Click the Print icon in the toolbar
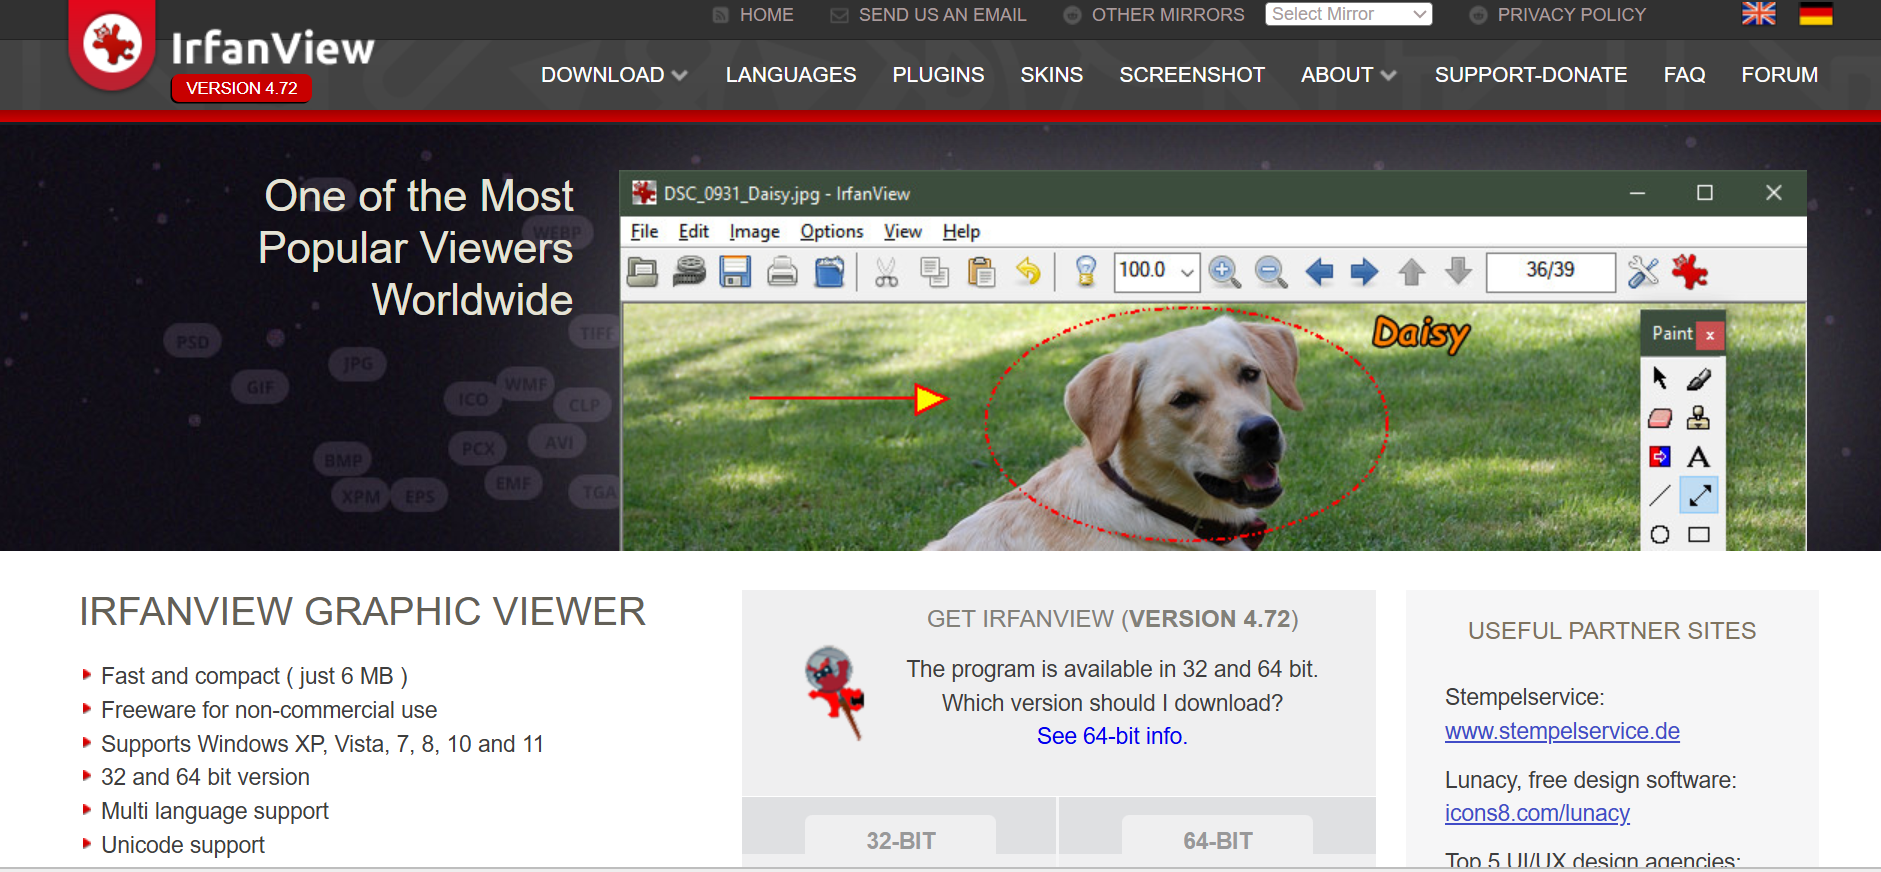Image resolution: width=1881 pixels, height=872 pixels. 782,272
